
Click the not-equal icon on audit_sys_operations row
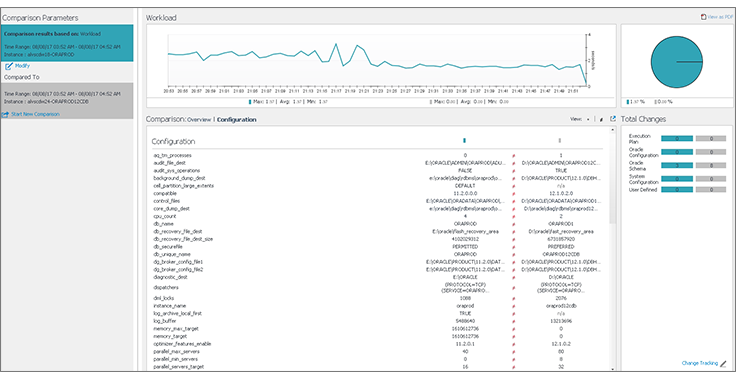(513, 171)
